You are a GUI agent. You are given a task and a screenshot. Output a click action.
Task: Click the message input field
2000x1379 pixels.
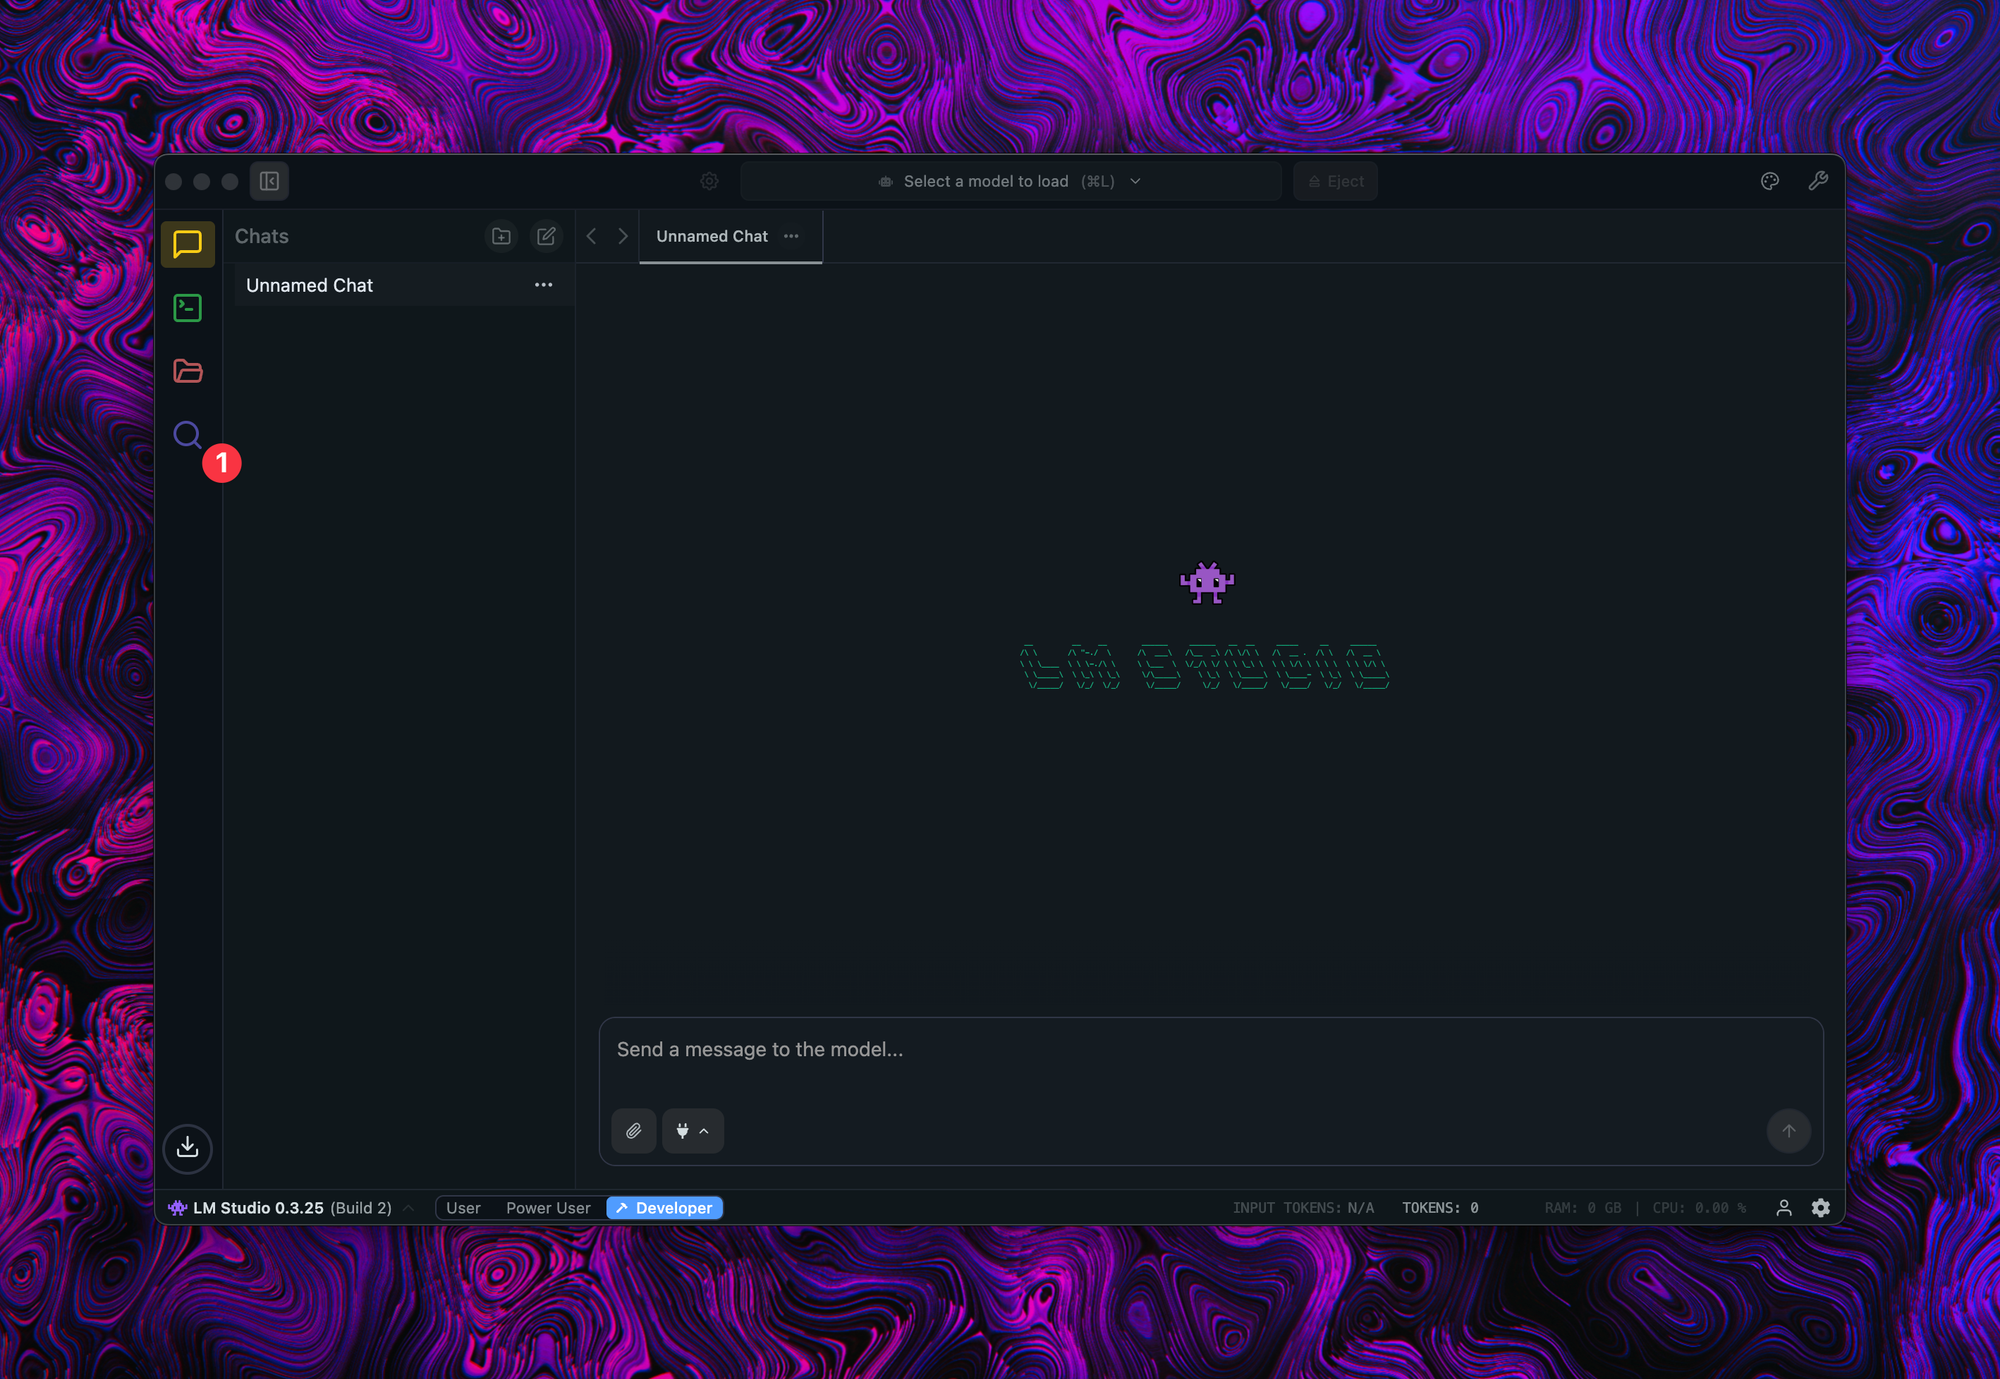coord(1211,1050)
